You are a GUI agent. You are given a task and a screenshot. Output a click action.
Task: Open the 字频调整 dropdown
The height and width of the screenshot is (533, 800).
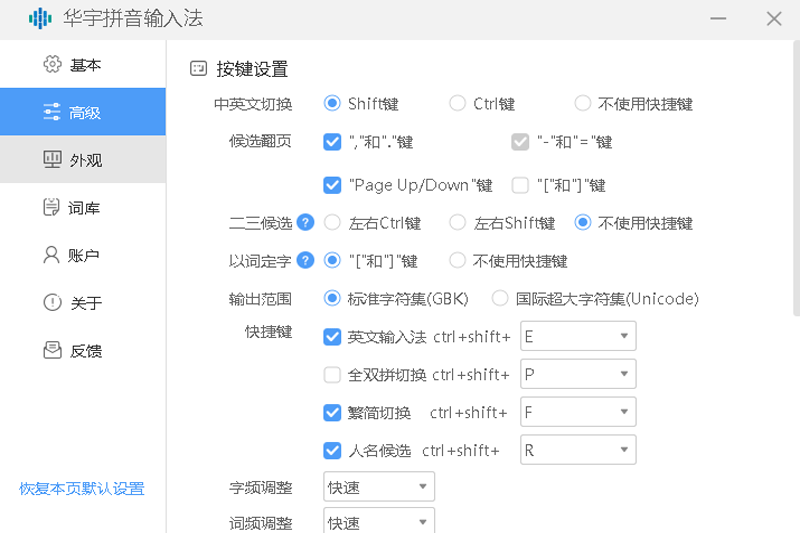tap(379, 488)
